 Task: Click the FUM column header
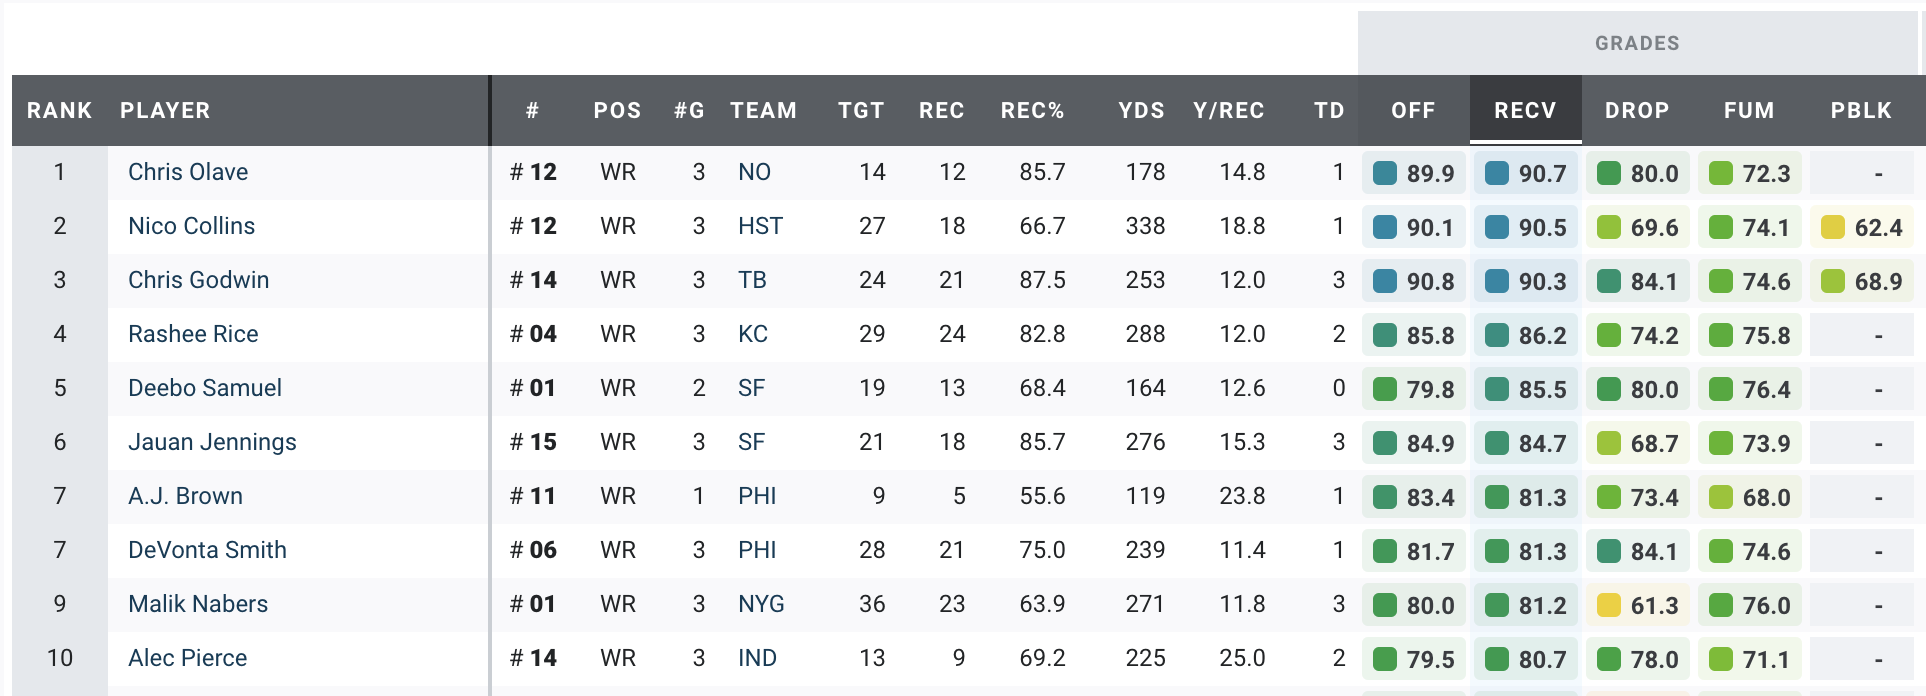[x=1749, y=110]
